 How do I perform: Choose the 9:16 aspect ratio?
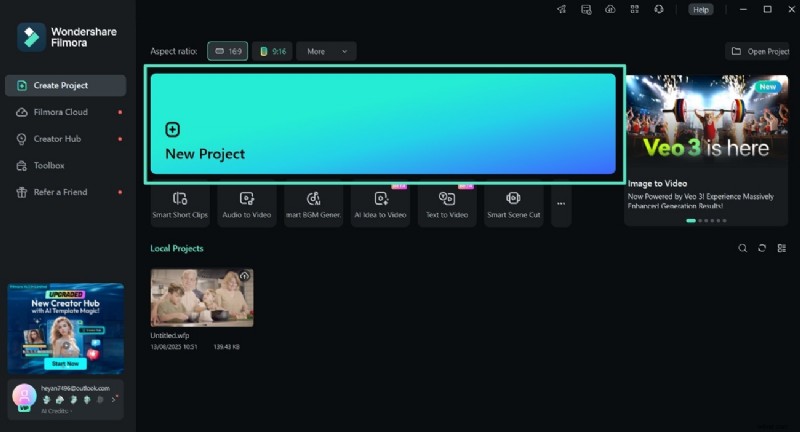(272, 51)
